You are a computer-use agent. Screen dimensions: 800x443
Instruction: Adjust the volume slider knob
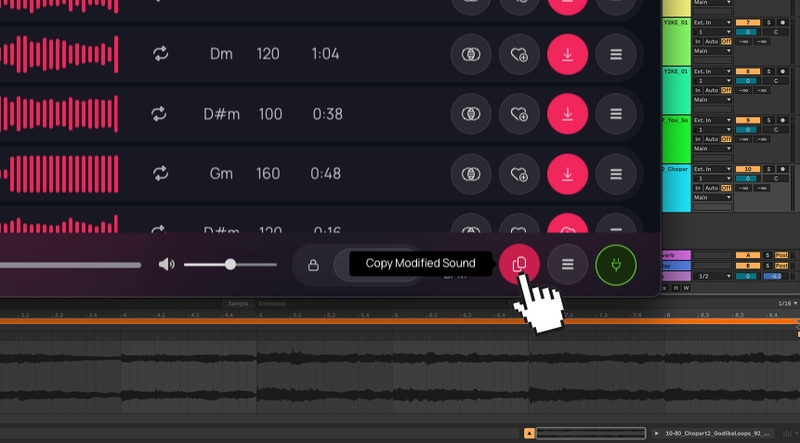pos(230,264)
